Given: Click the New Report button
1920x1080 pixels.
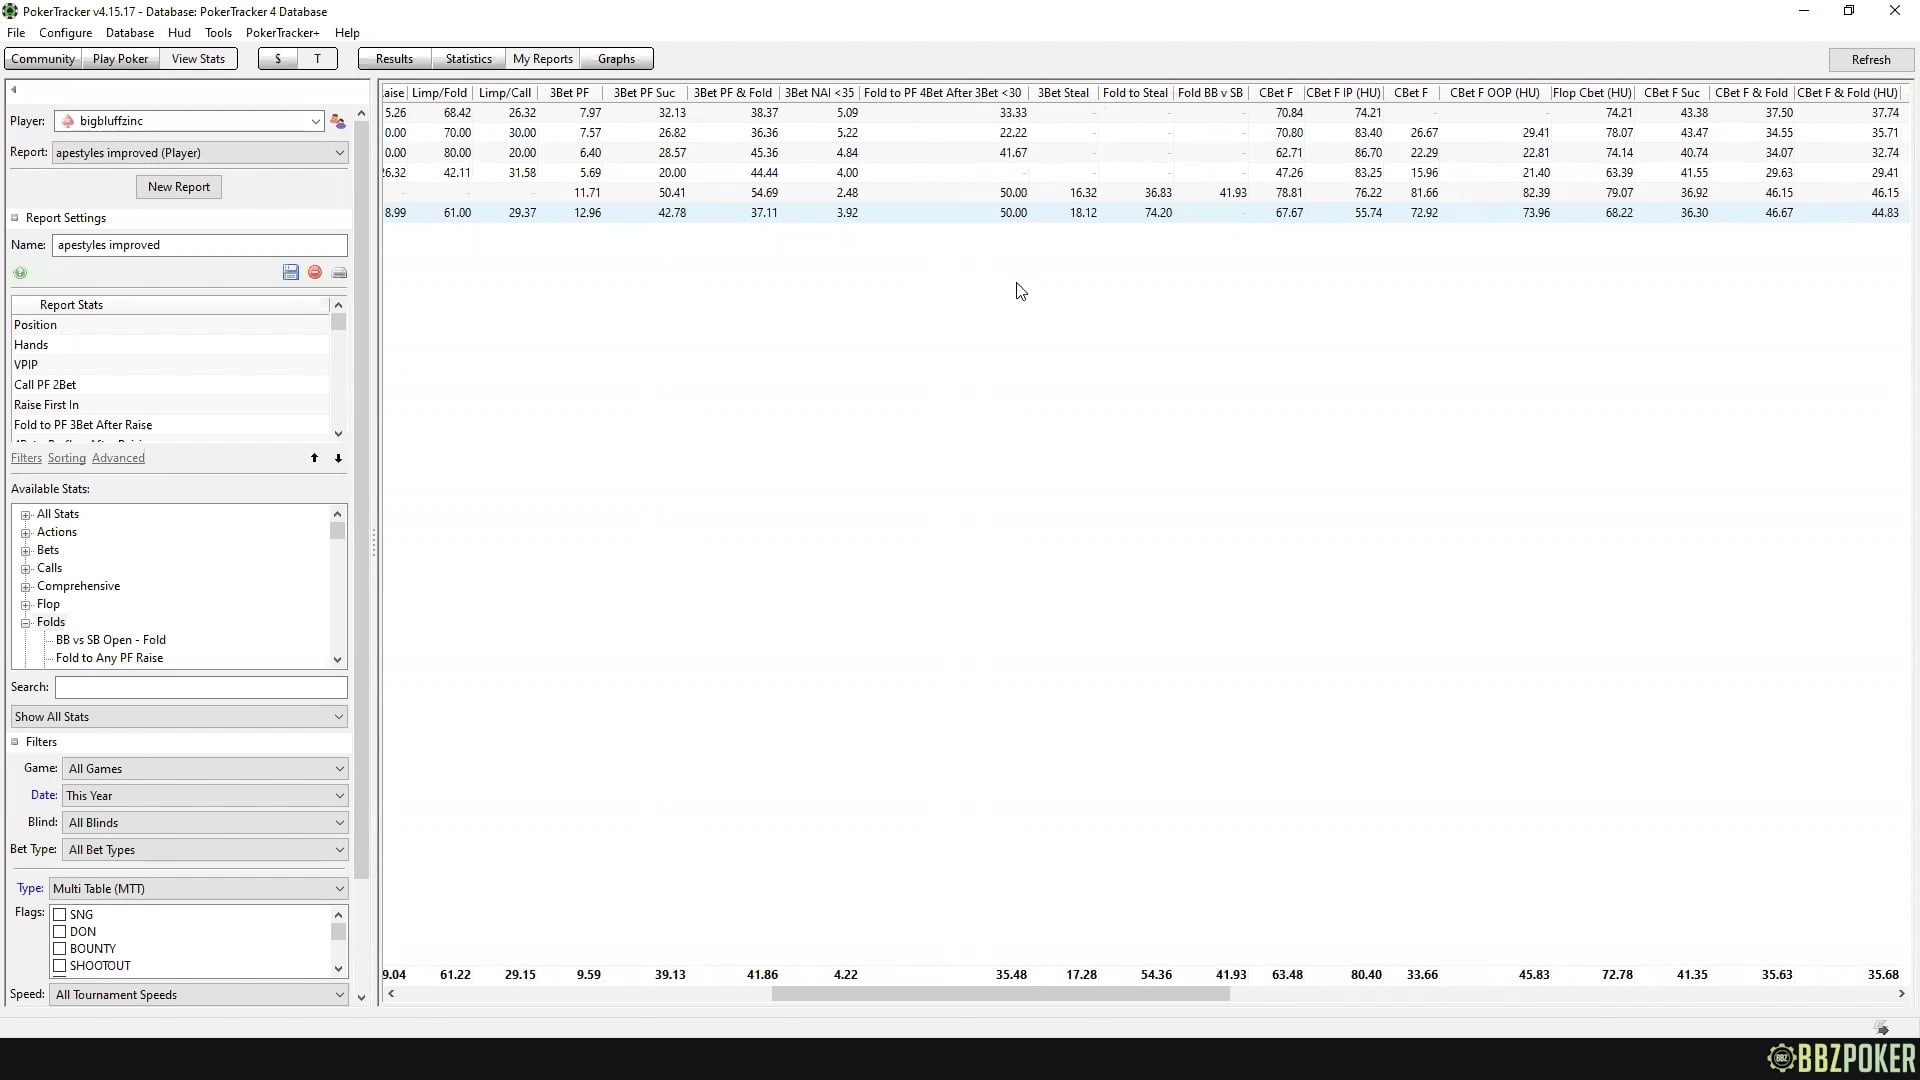Looking at the screenshot, I should click(178, 186).
